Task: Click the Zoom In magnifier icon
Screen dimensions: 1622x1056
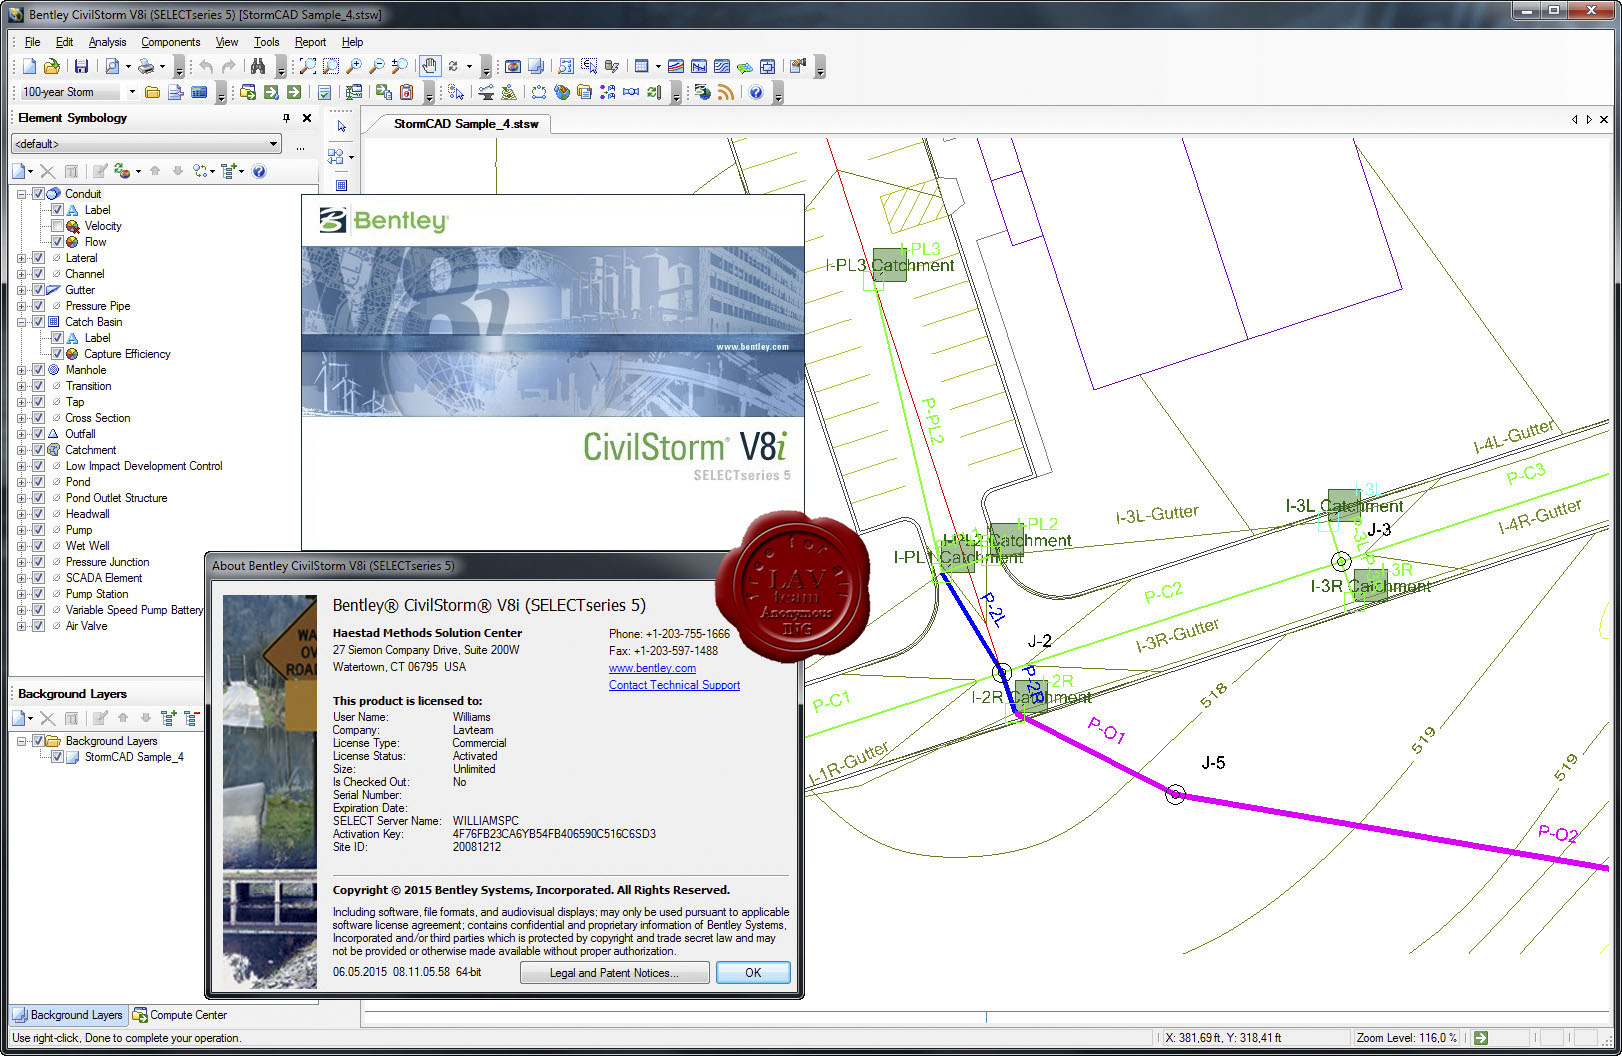Action: (354, 66)
